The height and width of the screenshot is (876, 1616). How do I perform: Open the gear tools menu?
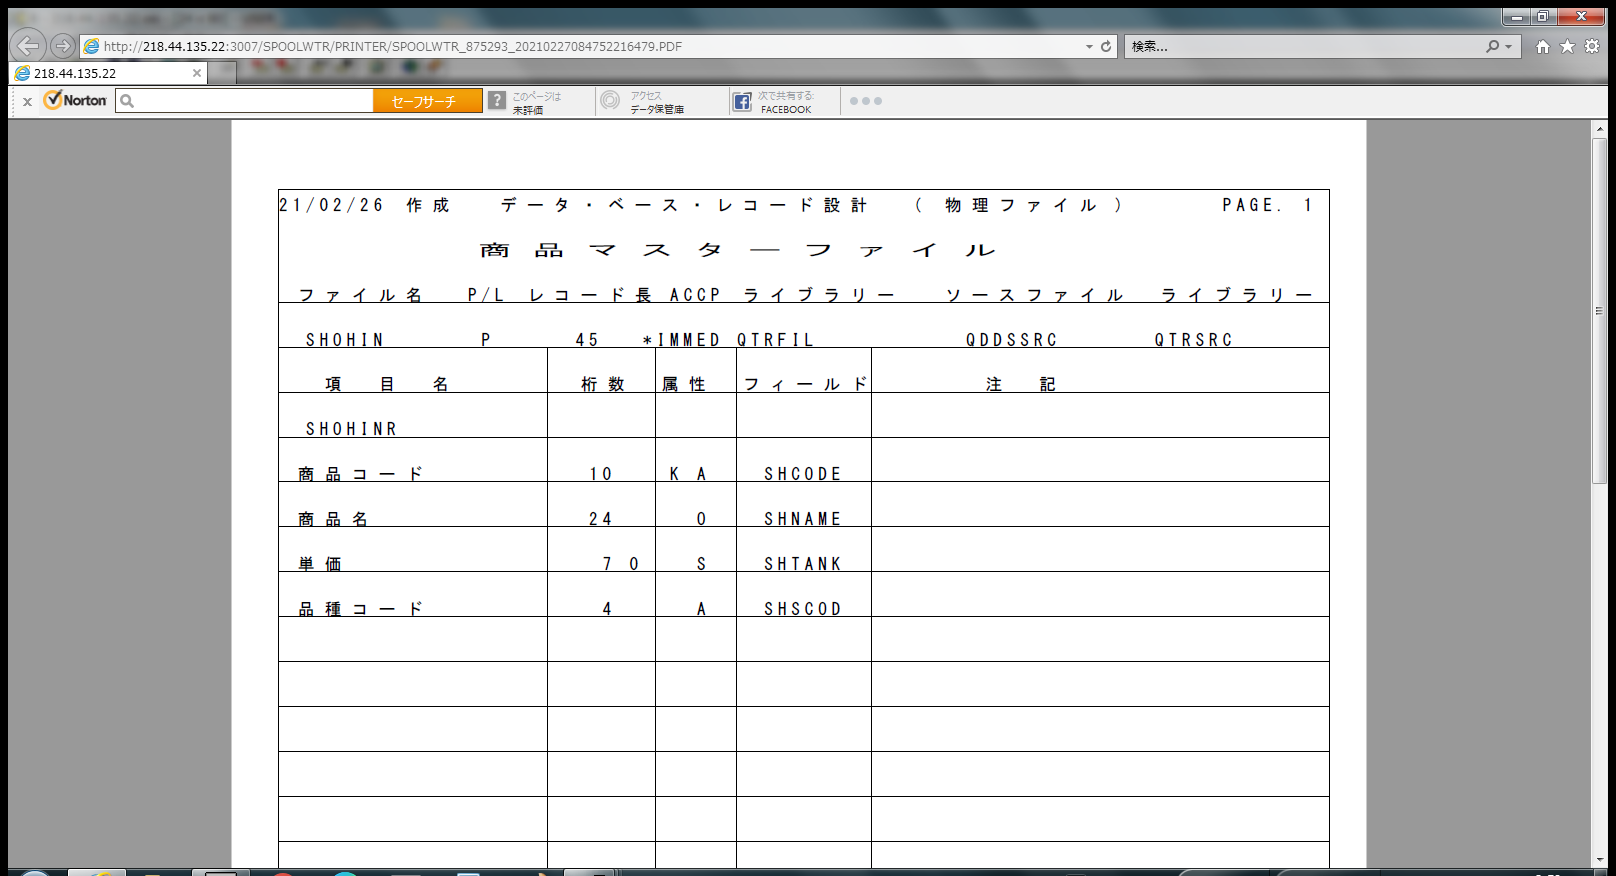[1592, 46]
